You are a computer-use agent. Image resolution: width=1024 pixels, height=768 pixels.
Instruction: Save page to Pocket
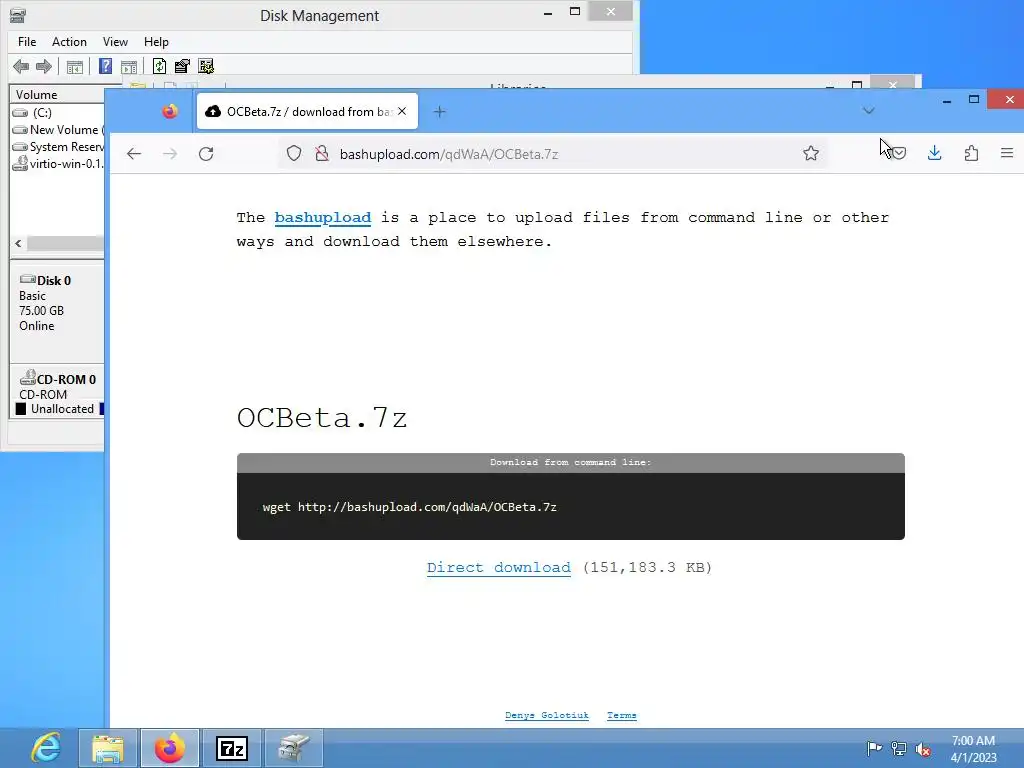point(899,153)
